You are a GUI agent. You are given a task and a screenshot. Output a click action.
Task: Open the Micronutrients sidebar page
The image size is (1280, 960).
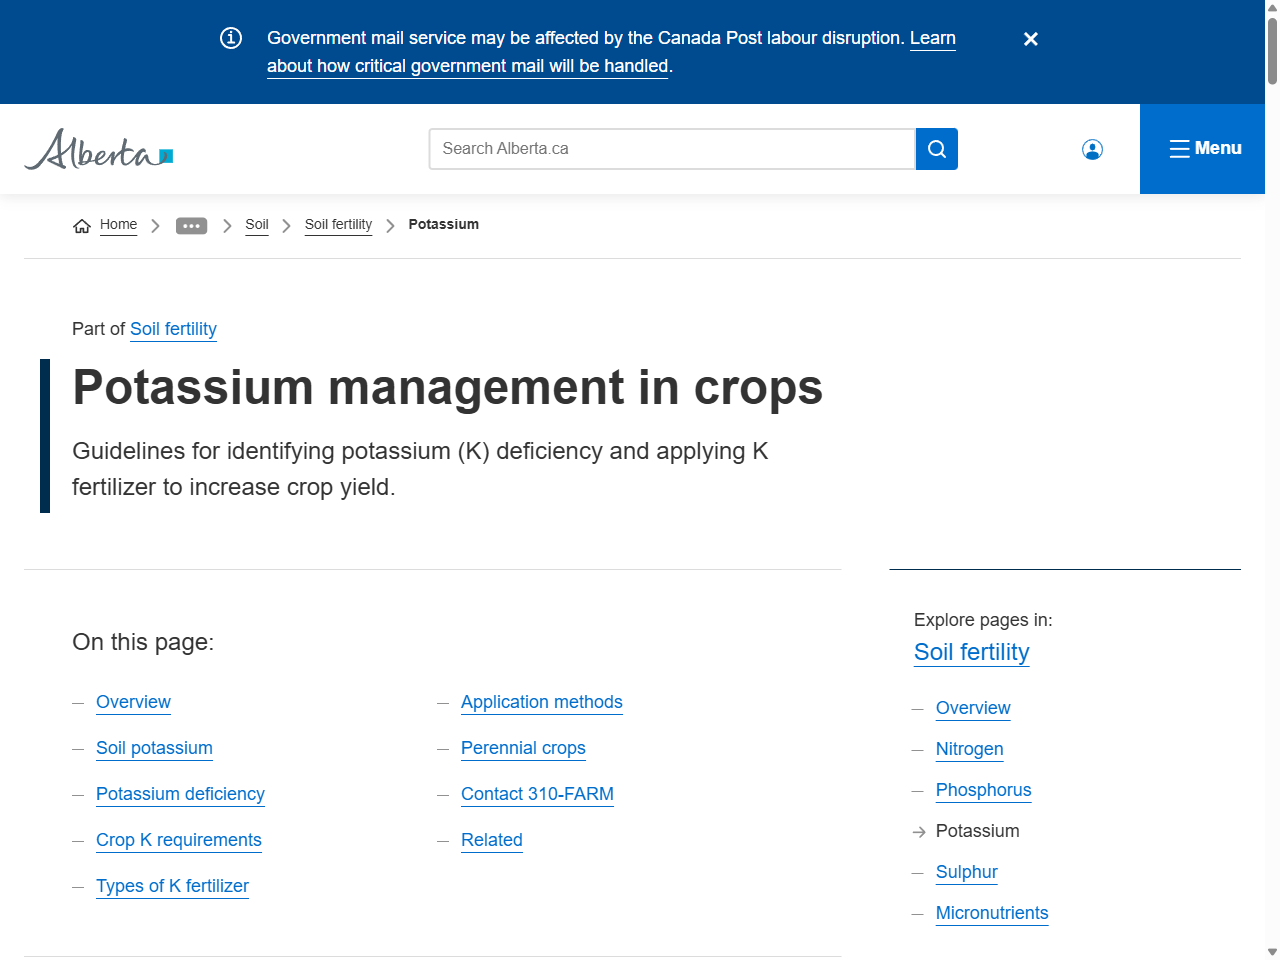click(992, 913)
